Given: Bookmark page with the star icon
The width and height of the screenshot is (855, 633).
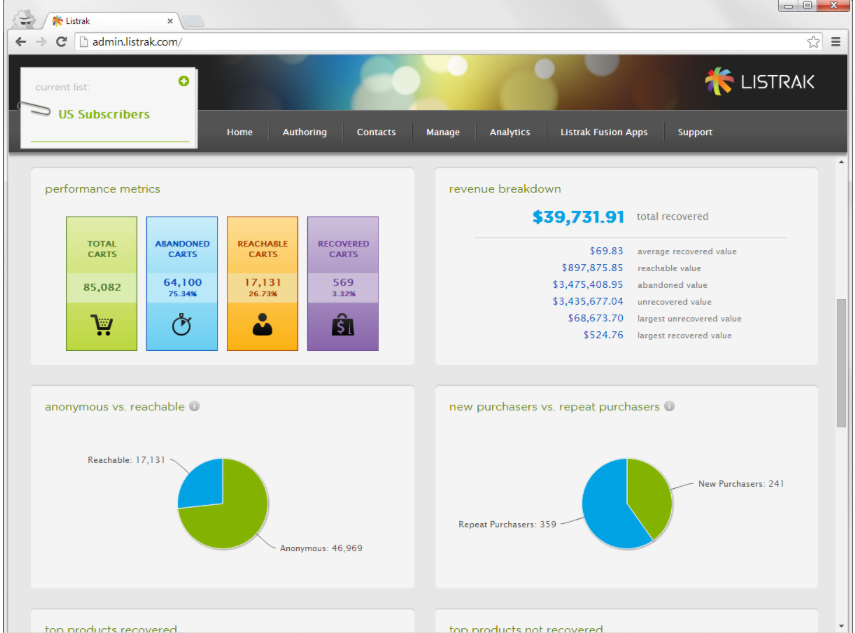Looking at the screenshot, I should click(x=813, y=42).
